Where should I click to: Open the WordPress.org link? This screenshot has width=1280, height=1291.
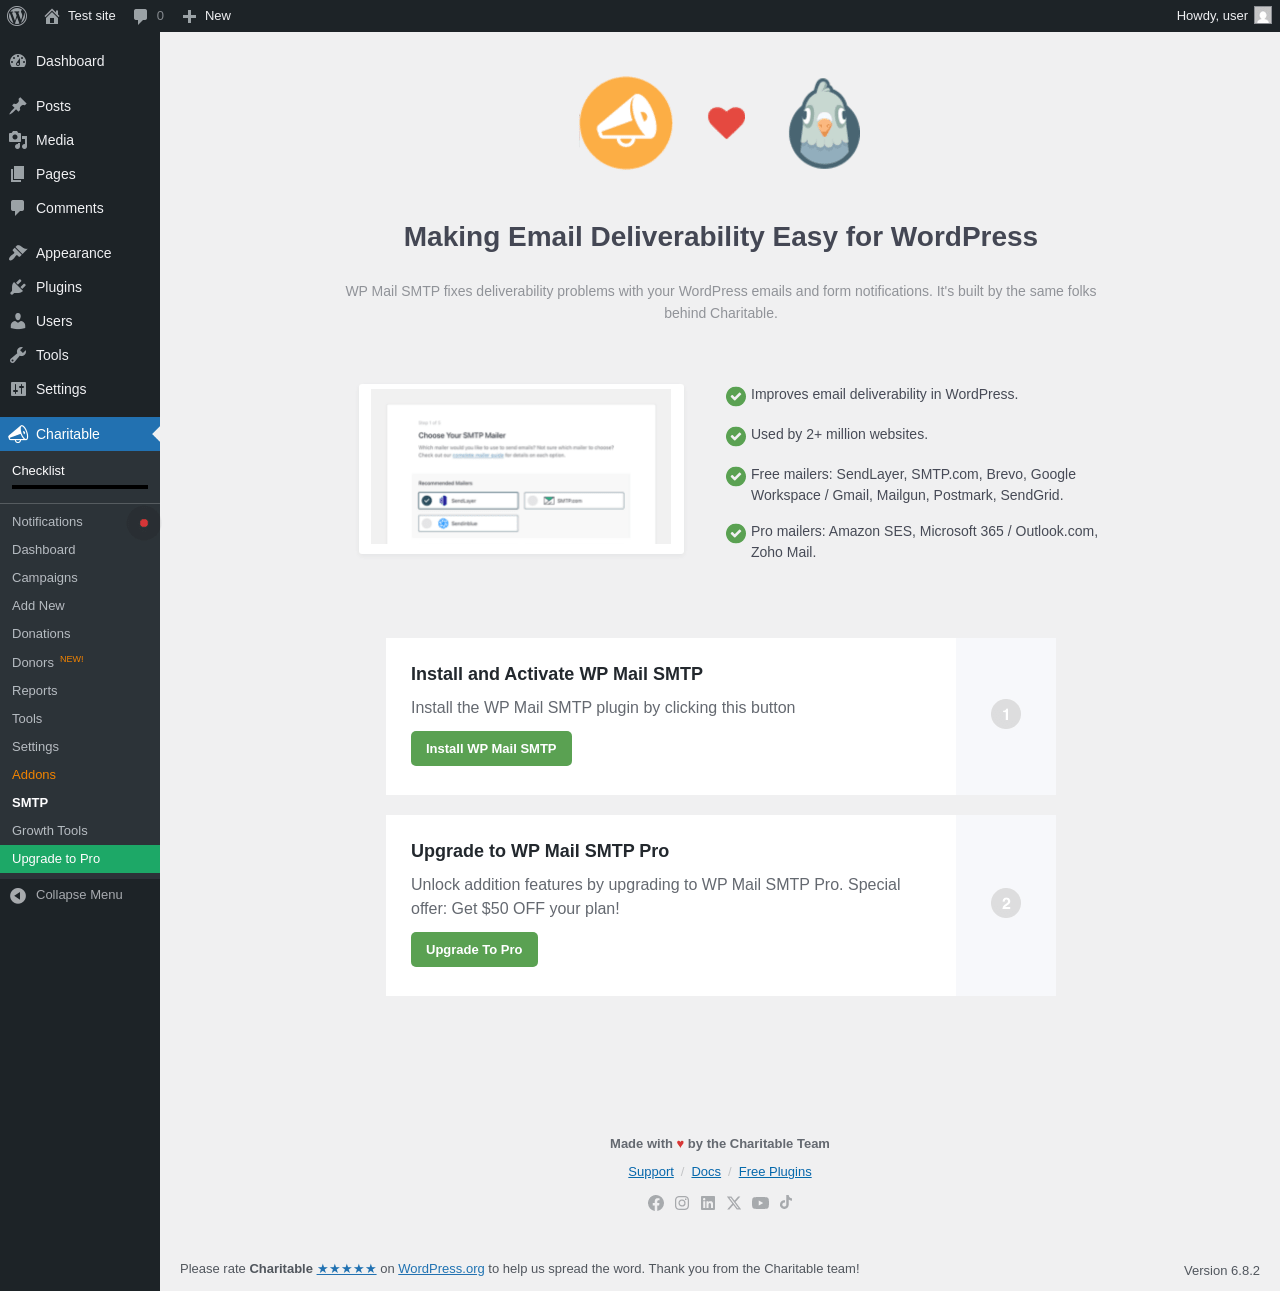(441, 1269)
